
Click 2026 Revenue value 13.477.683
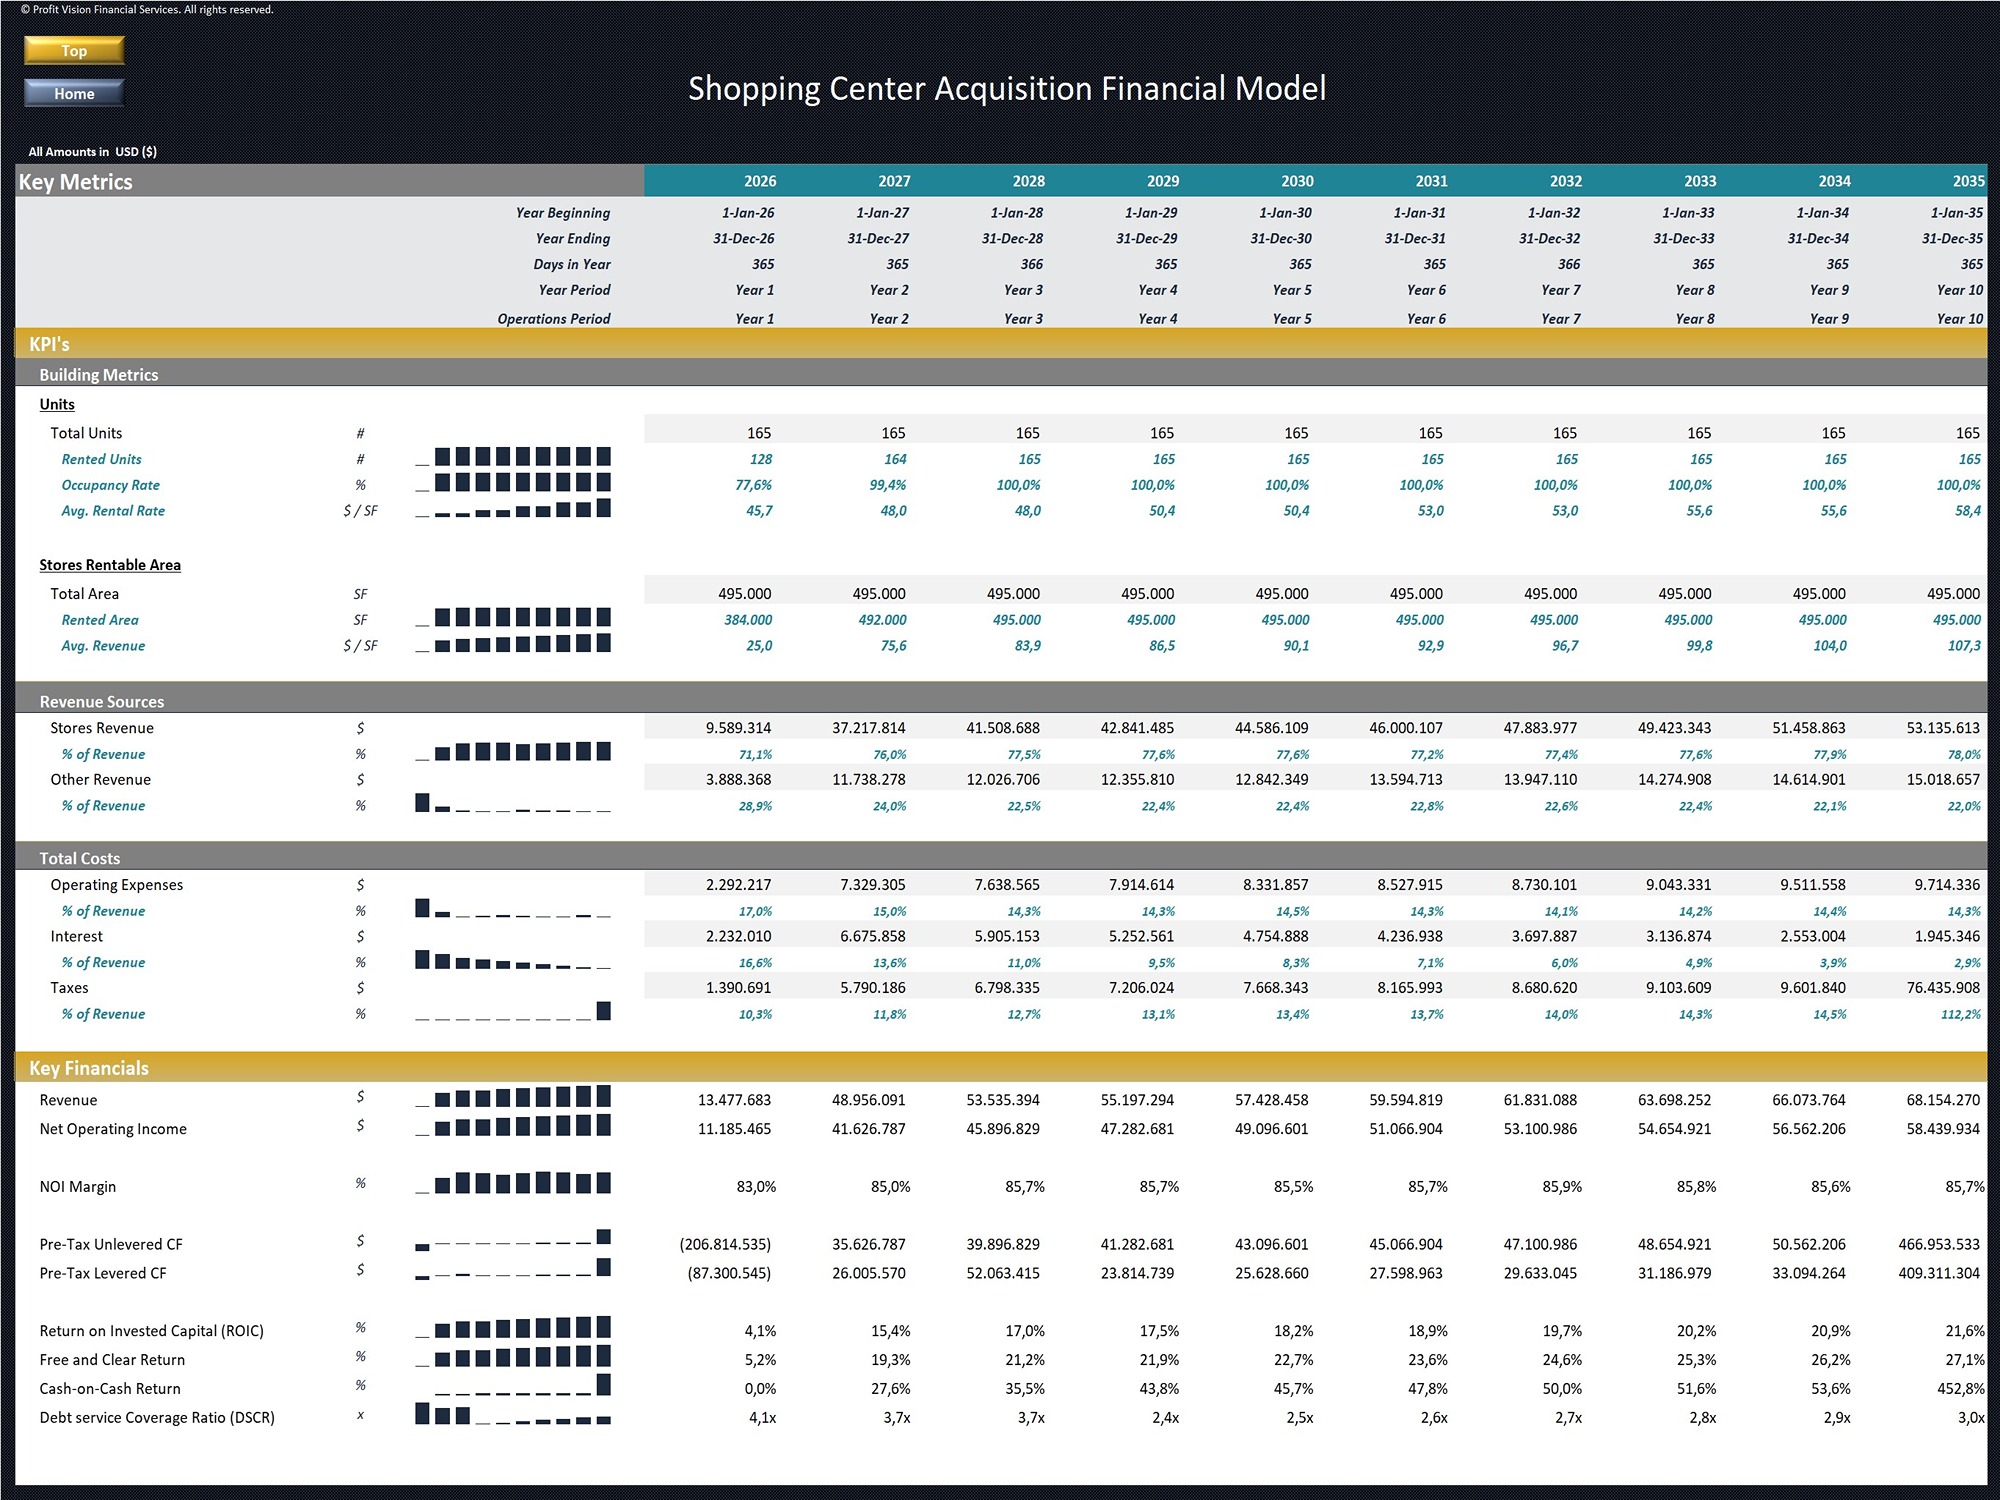(x=734, y=1100)
